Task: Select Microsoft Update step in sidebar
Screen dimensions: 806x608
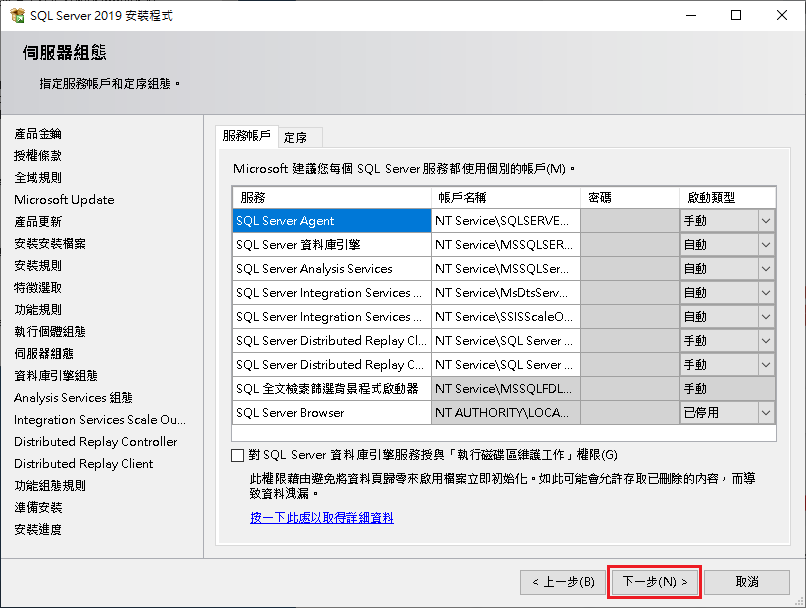Action: coord(64,200)
